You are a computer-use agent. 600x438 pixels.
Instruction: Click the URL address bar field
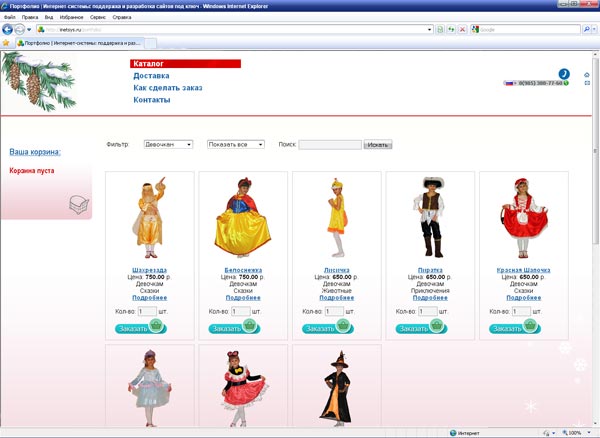pyautogui.click(x=235, y=29)
